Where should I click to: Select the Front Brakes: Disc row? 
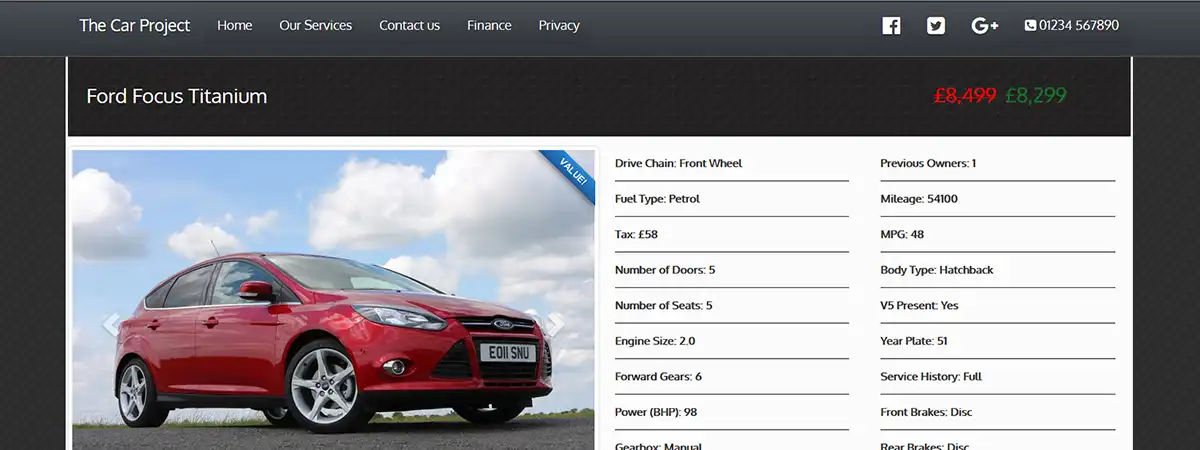pos(997,412)
